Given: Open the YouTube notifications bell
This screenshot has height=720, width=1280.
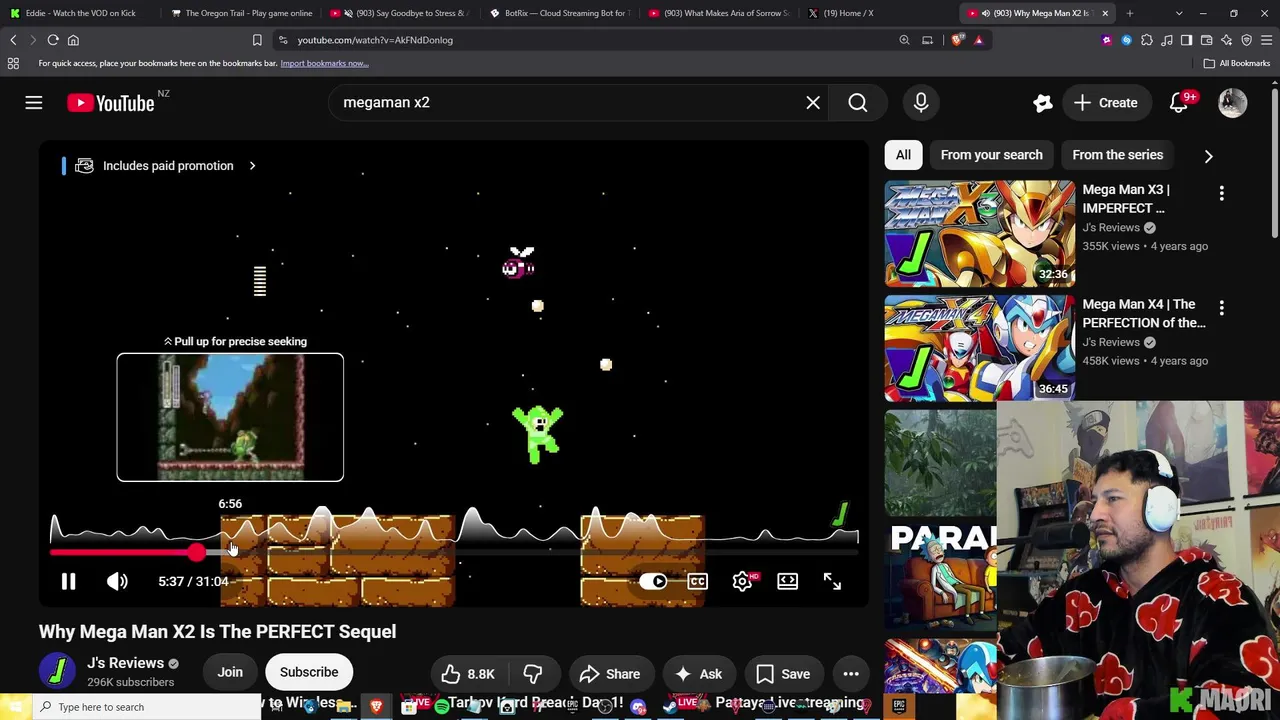Looking at the screenshot, I should (1179, 103).
